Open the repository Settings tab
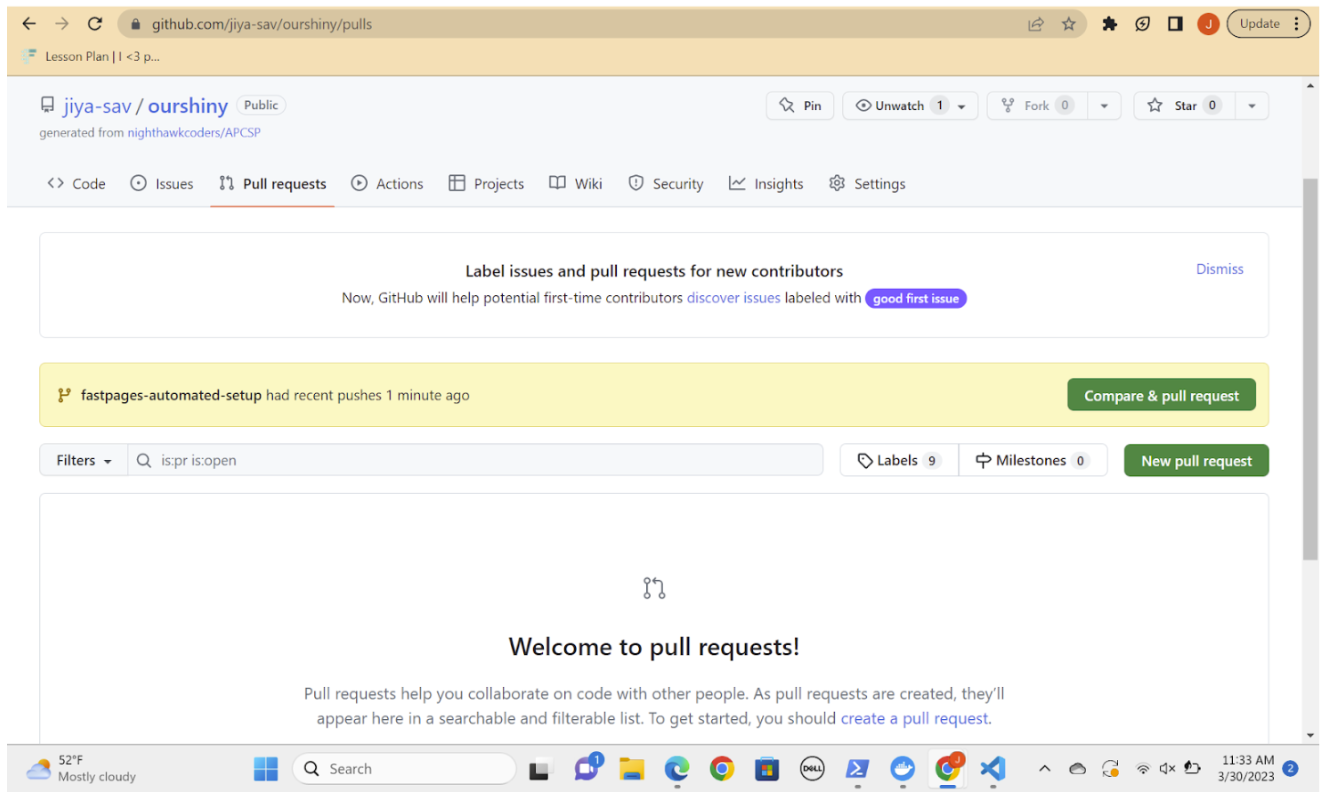This screenshot has width=1324, height=793. pos(867,184)
